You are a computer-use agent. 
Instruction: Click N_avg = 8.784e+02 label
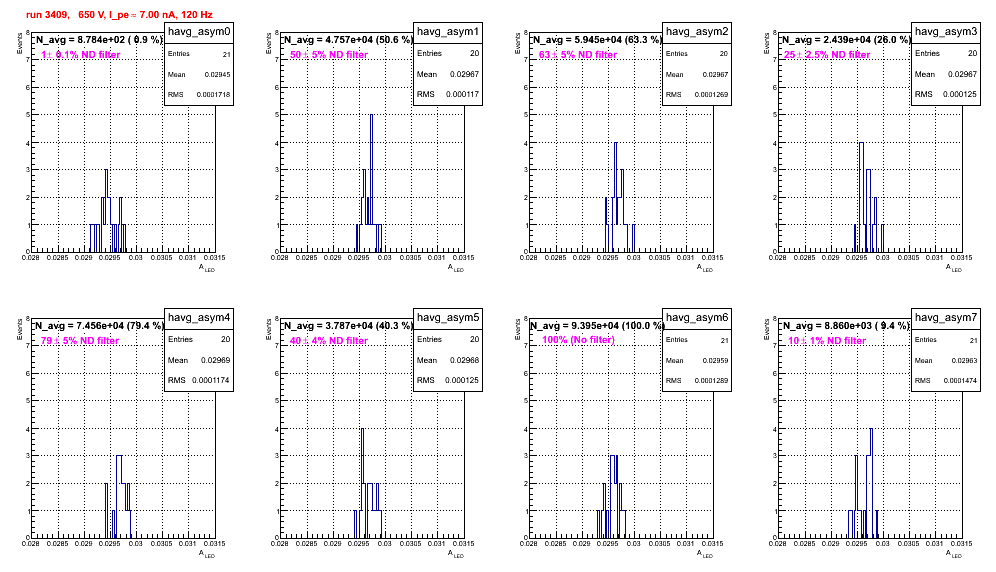point(99,39)
